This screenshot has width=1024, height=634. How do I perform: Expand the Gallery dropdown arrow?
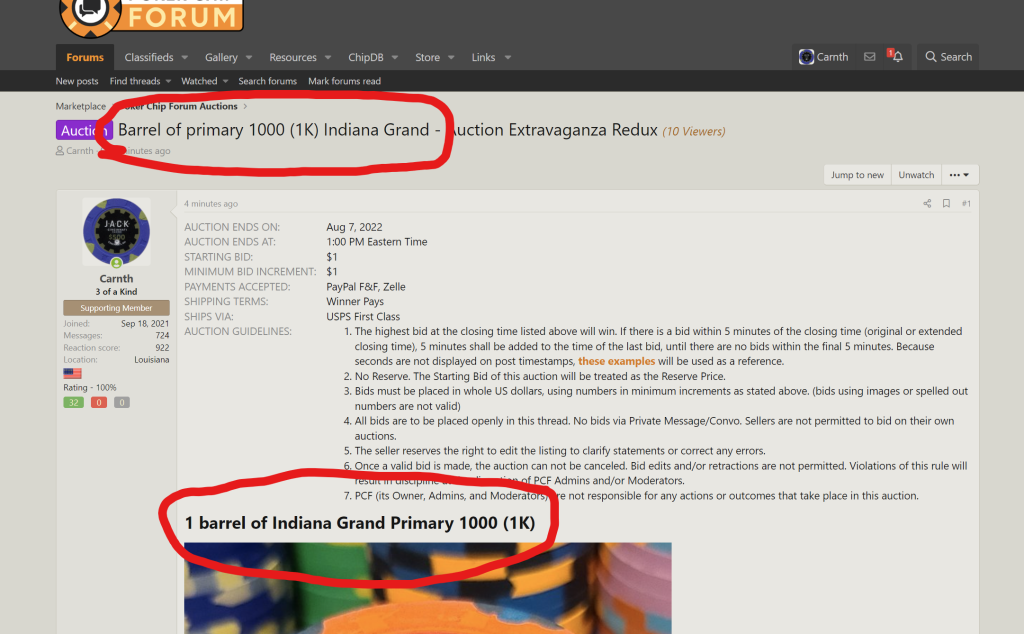click(x=249, y=57)
